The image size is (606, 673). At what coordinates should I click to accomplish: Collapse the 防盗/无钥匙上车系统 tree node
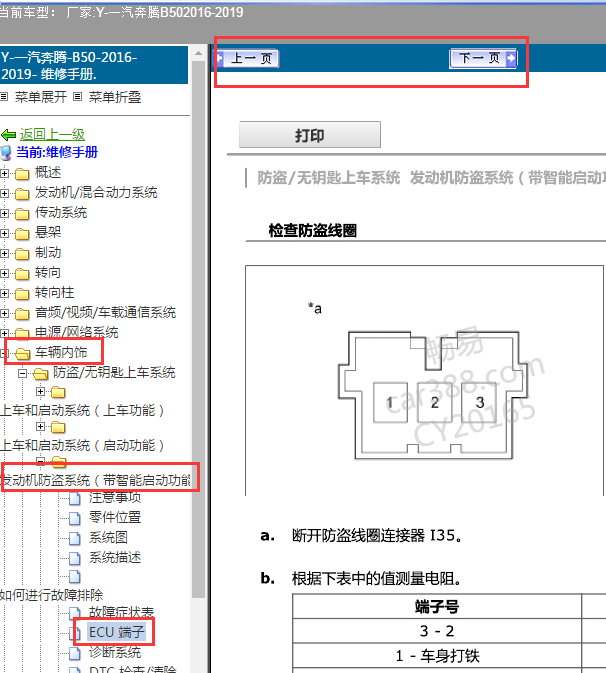pos(23,373)
